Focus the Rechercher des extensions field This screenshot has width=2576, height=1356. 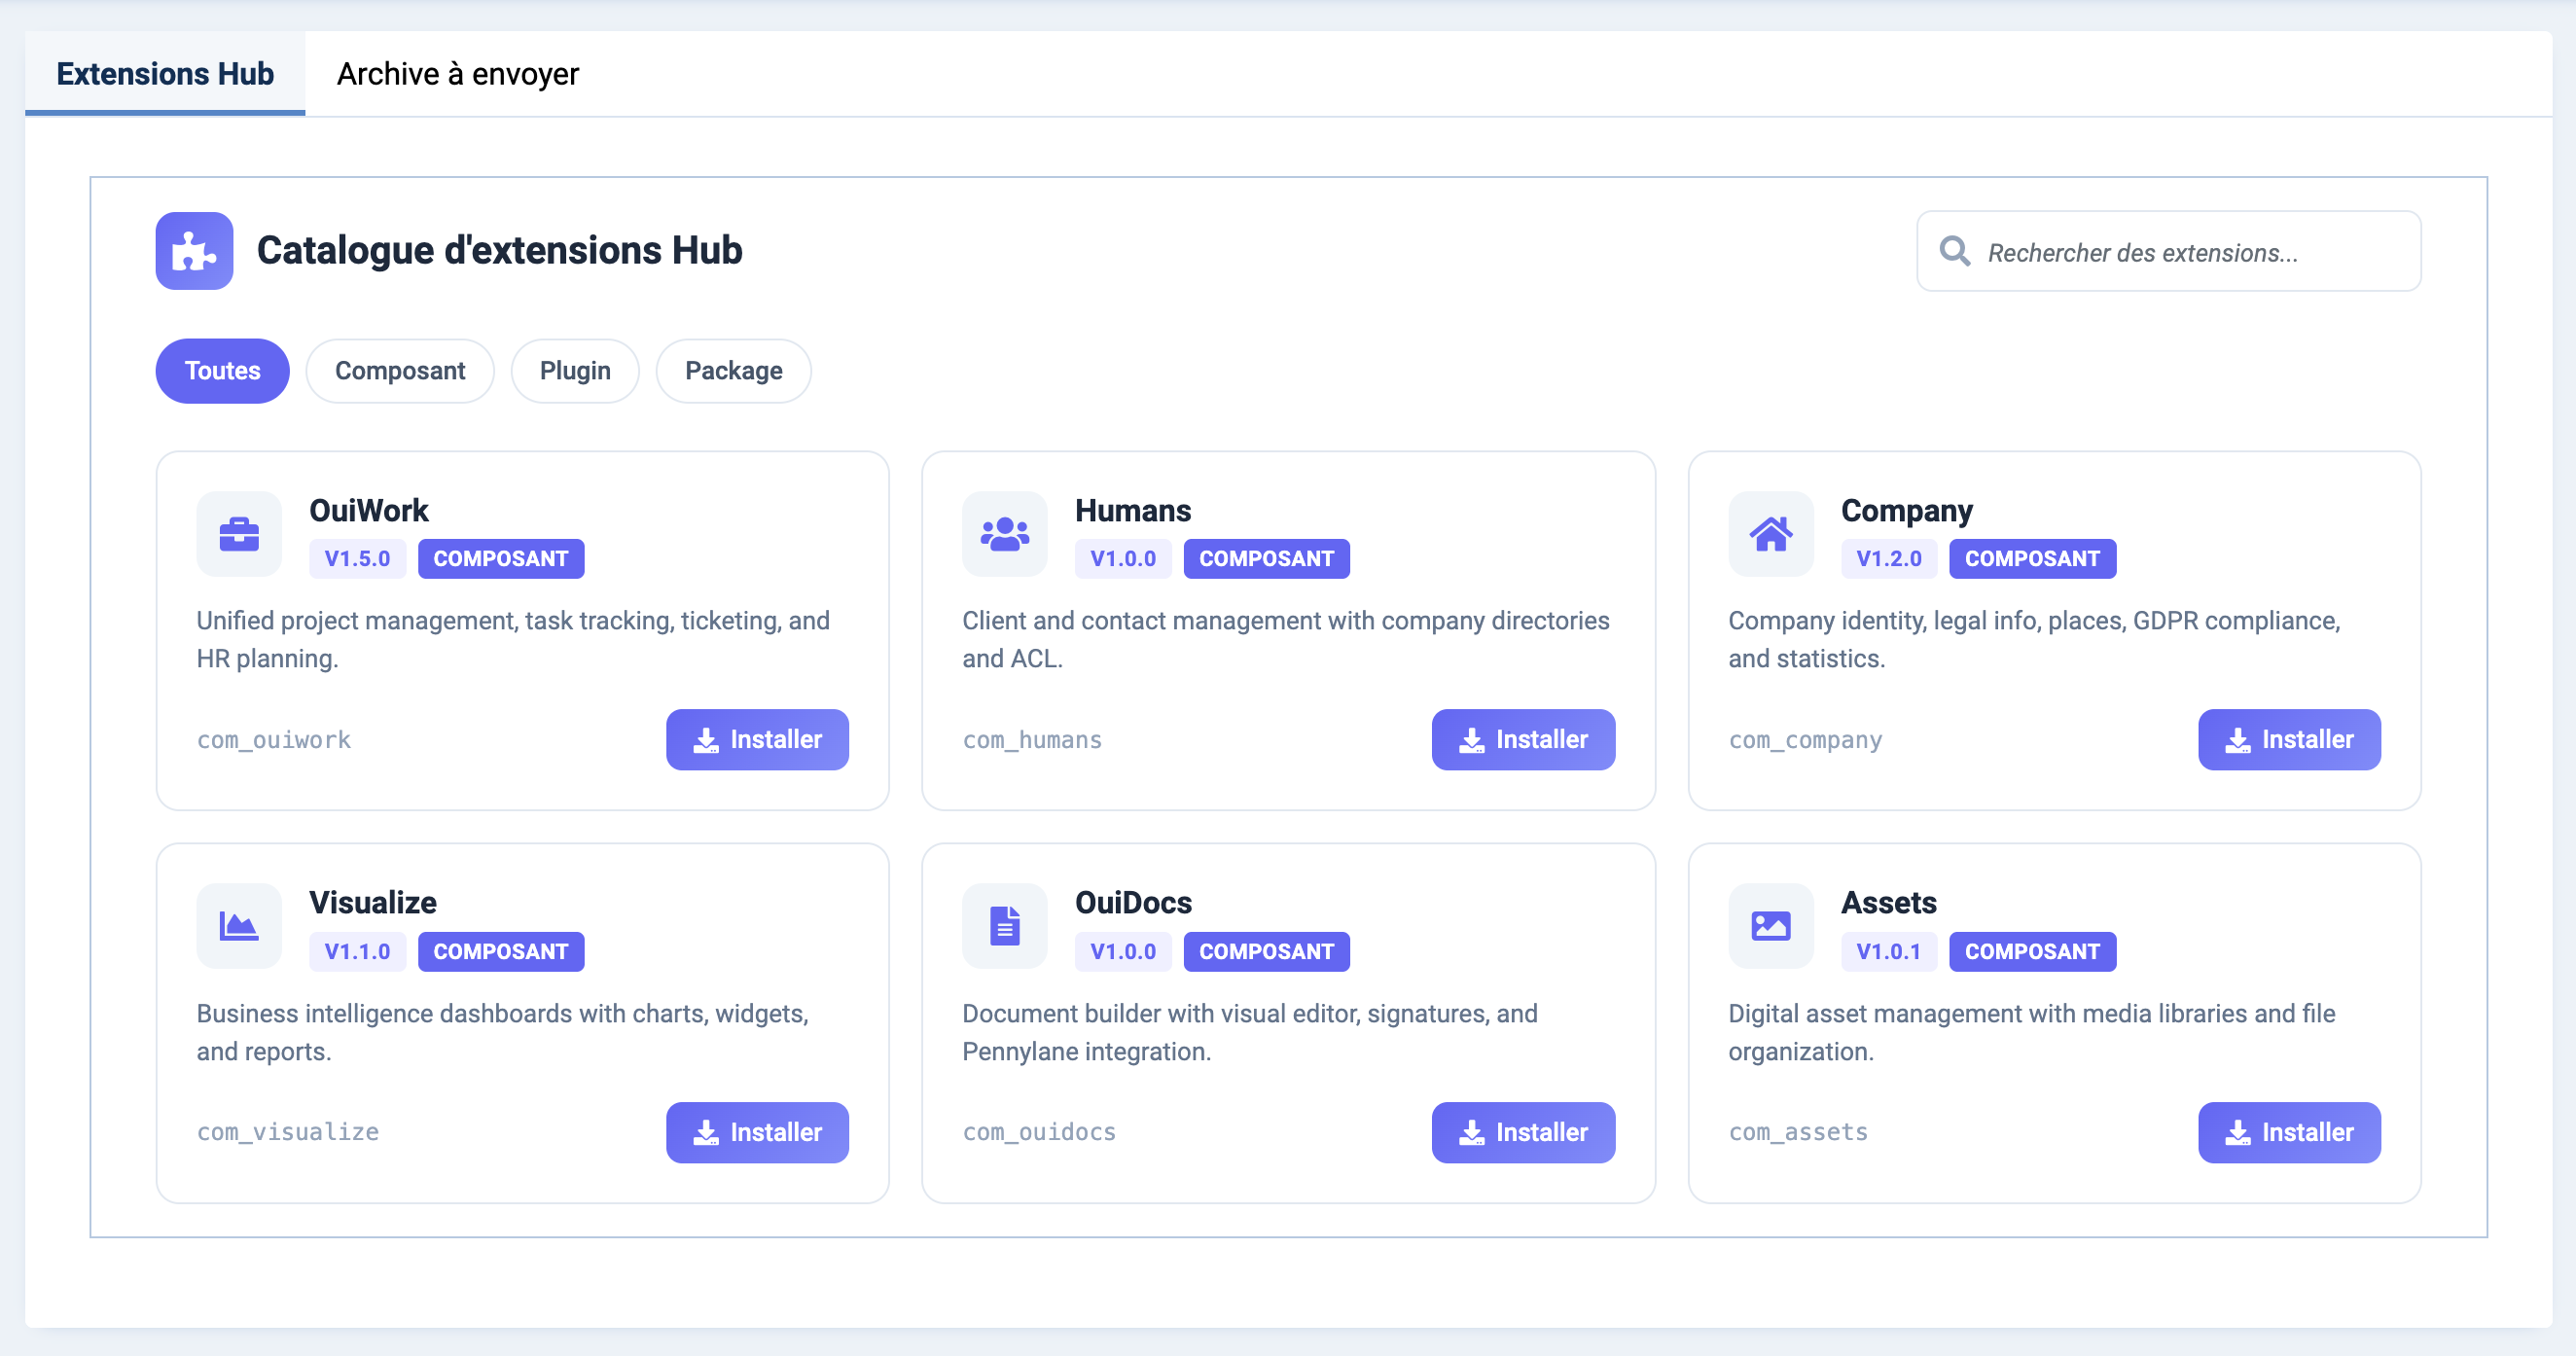click(x=2190, y=252)
